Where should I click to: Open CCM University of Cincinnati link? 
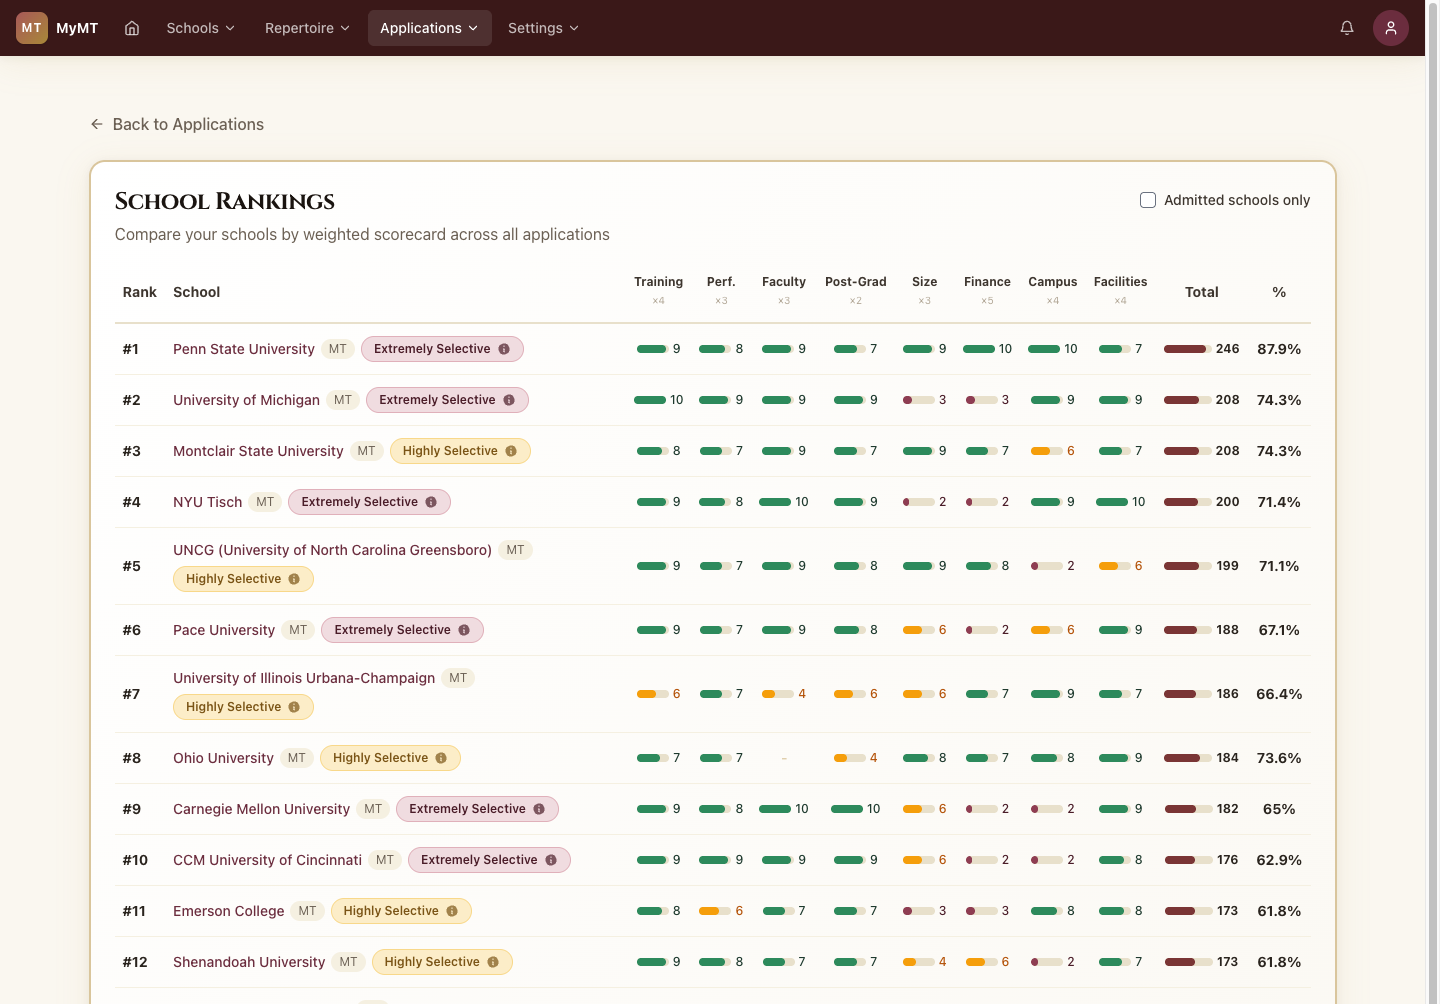pyautogui.click(x=267, y=860)
